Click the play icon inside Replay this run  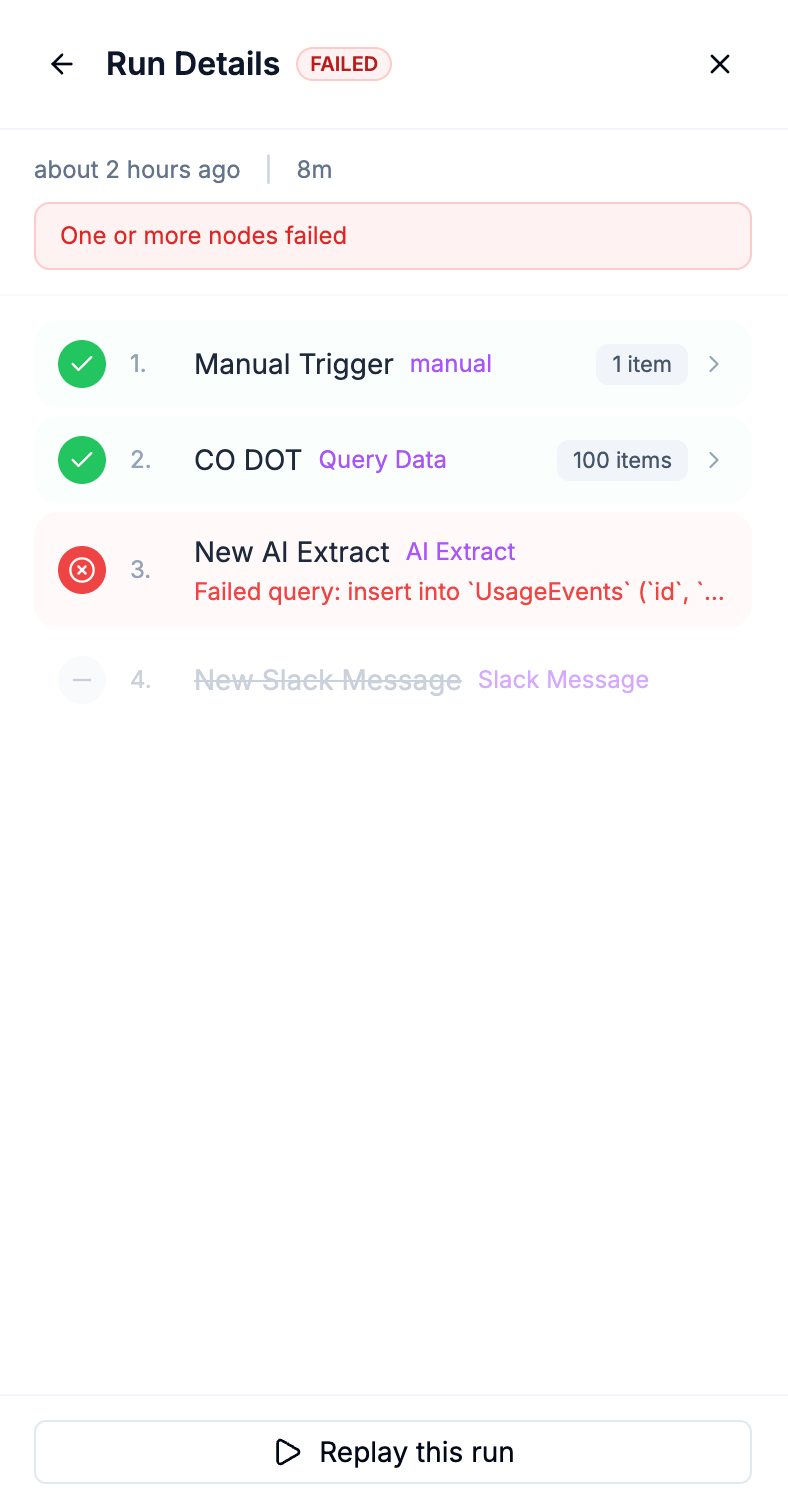[x=287, y=1451]
